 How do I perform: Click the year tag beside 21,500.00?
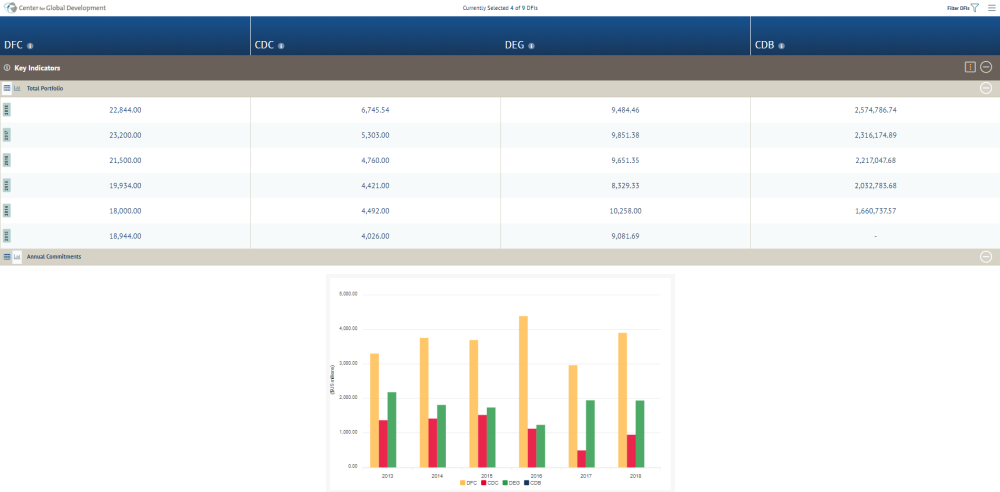[7, 160]
